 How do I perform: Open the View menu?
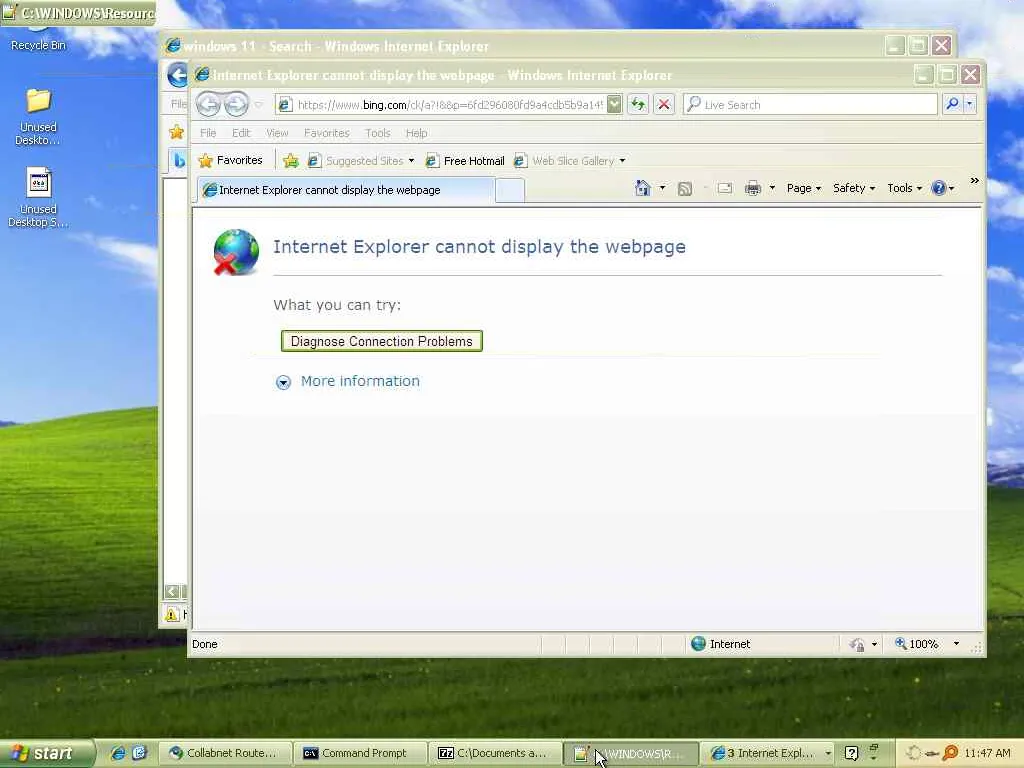click(x=277, y=133)
